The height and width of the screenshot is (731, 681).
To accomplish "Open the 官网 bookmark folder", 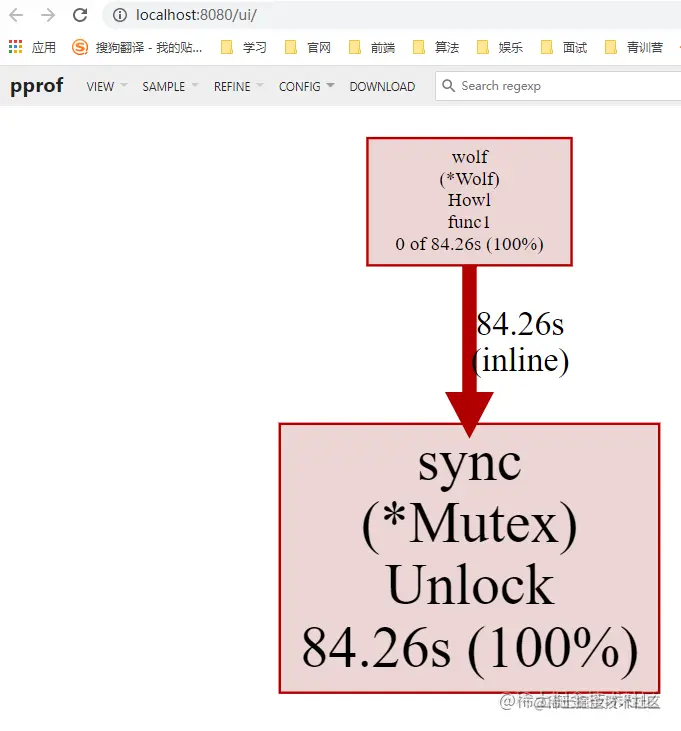I will 308,47.
